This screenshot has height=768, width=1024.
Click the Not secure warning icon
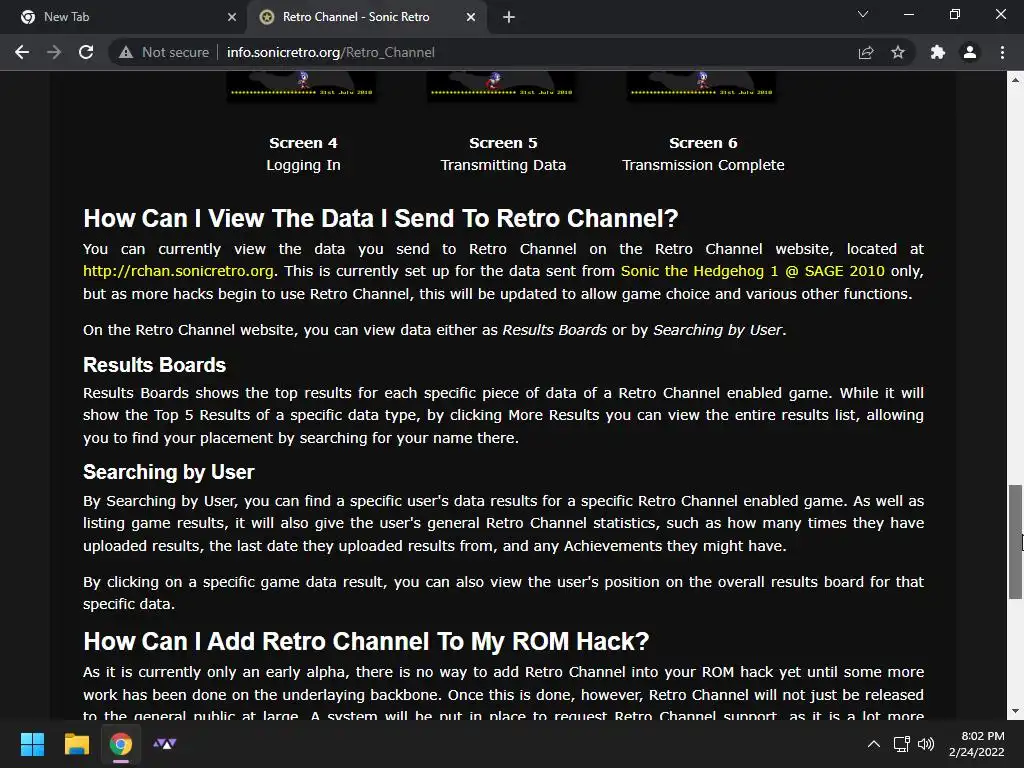(x=126, y=52)
